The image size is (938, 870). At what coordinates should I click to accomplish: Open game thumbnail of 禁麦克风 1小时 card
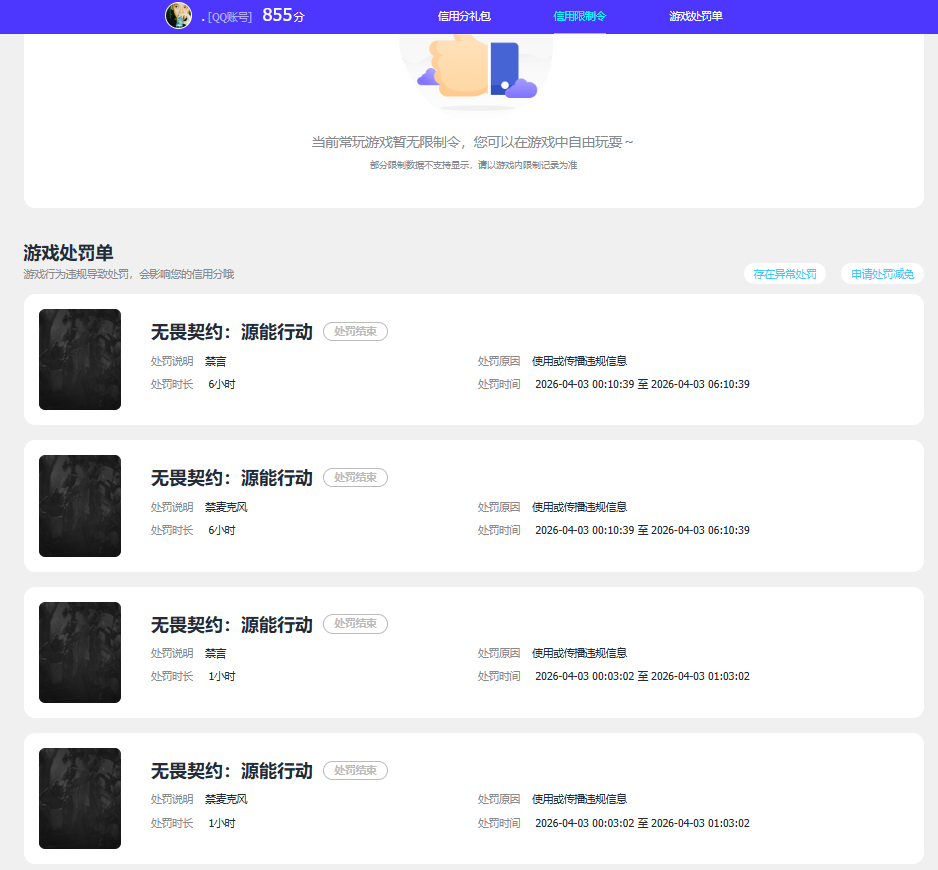click(x=80, y=798)
